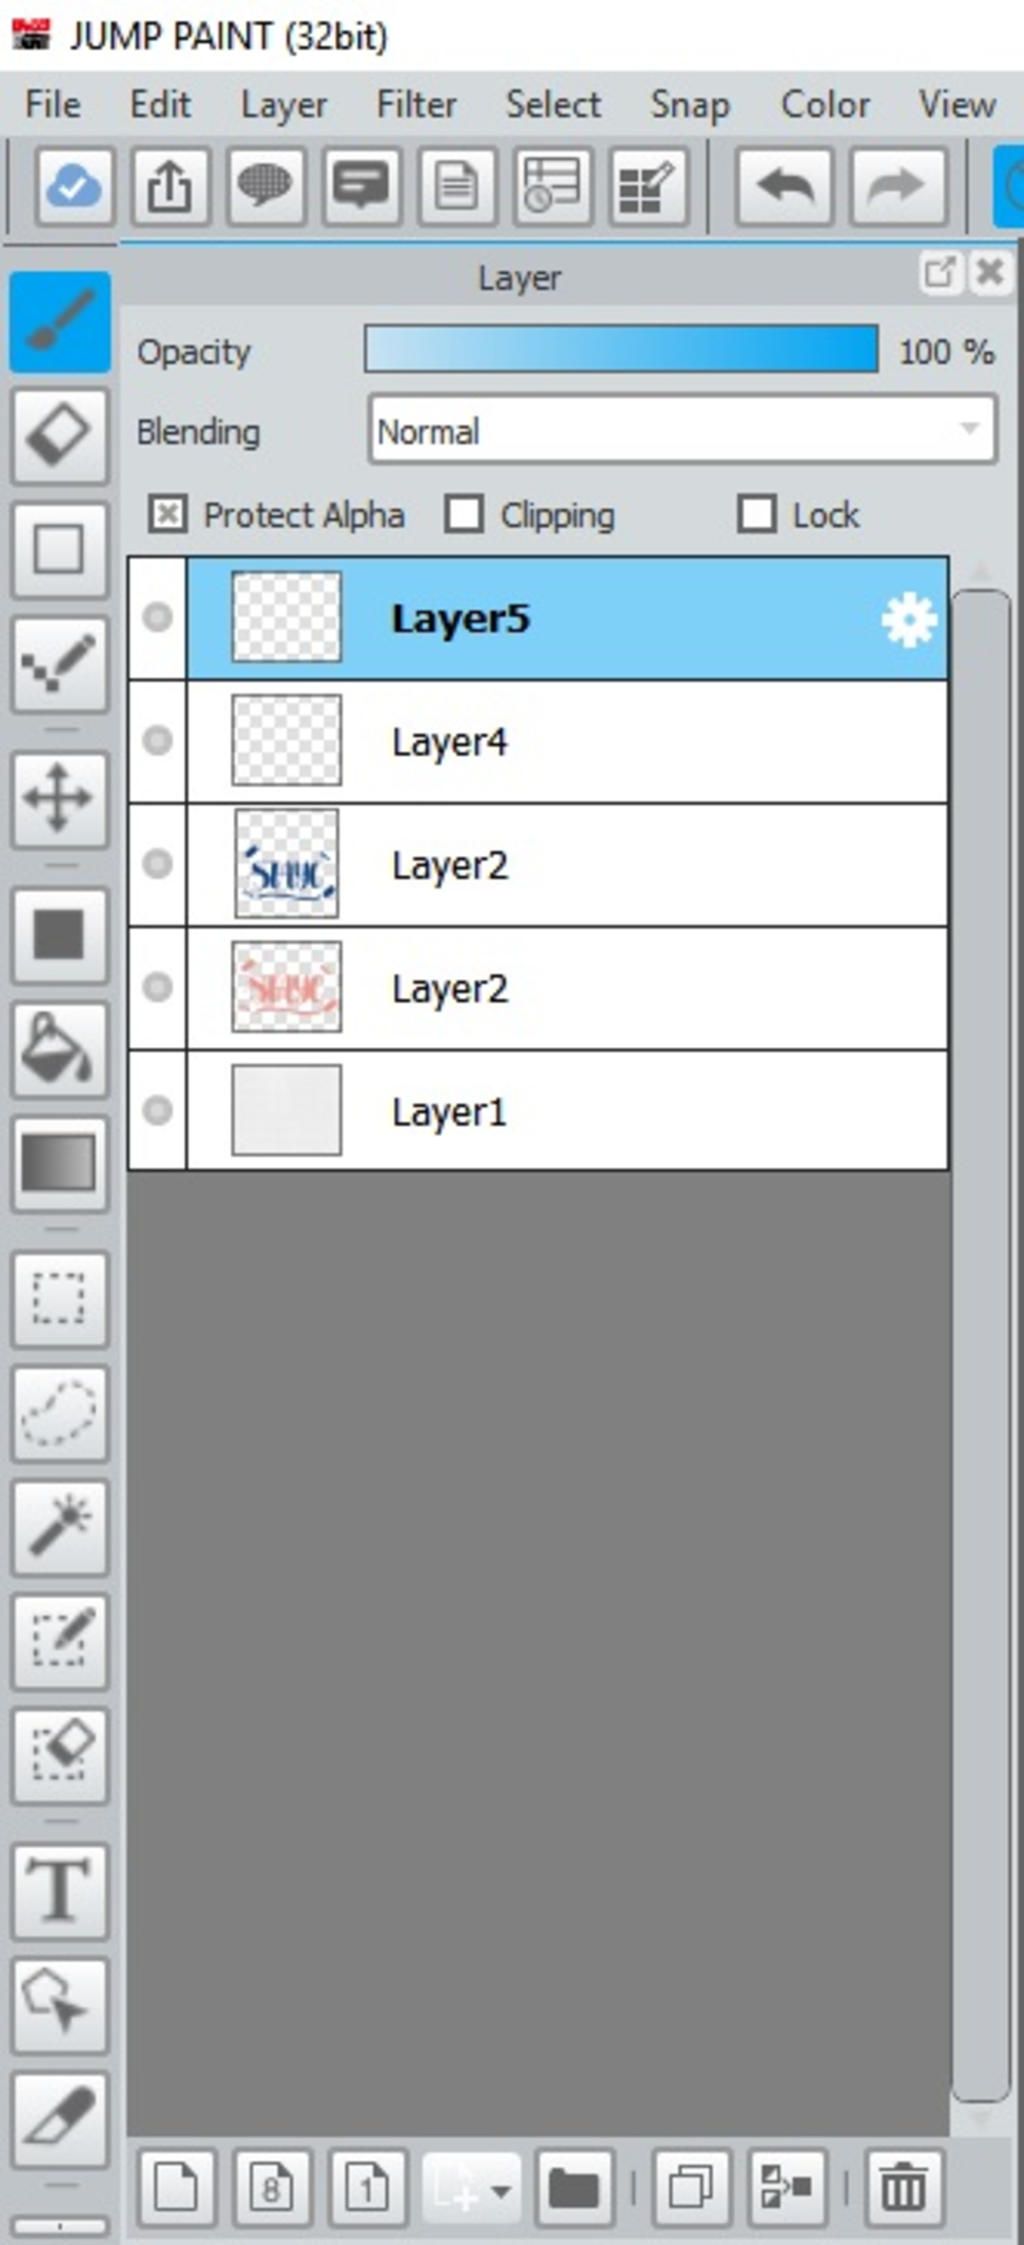Image resolution: width=1024 pixels, height=2245 pixels.
Task: Select the Move tool
Action: (x=59, y=798)
